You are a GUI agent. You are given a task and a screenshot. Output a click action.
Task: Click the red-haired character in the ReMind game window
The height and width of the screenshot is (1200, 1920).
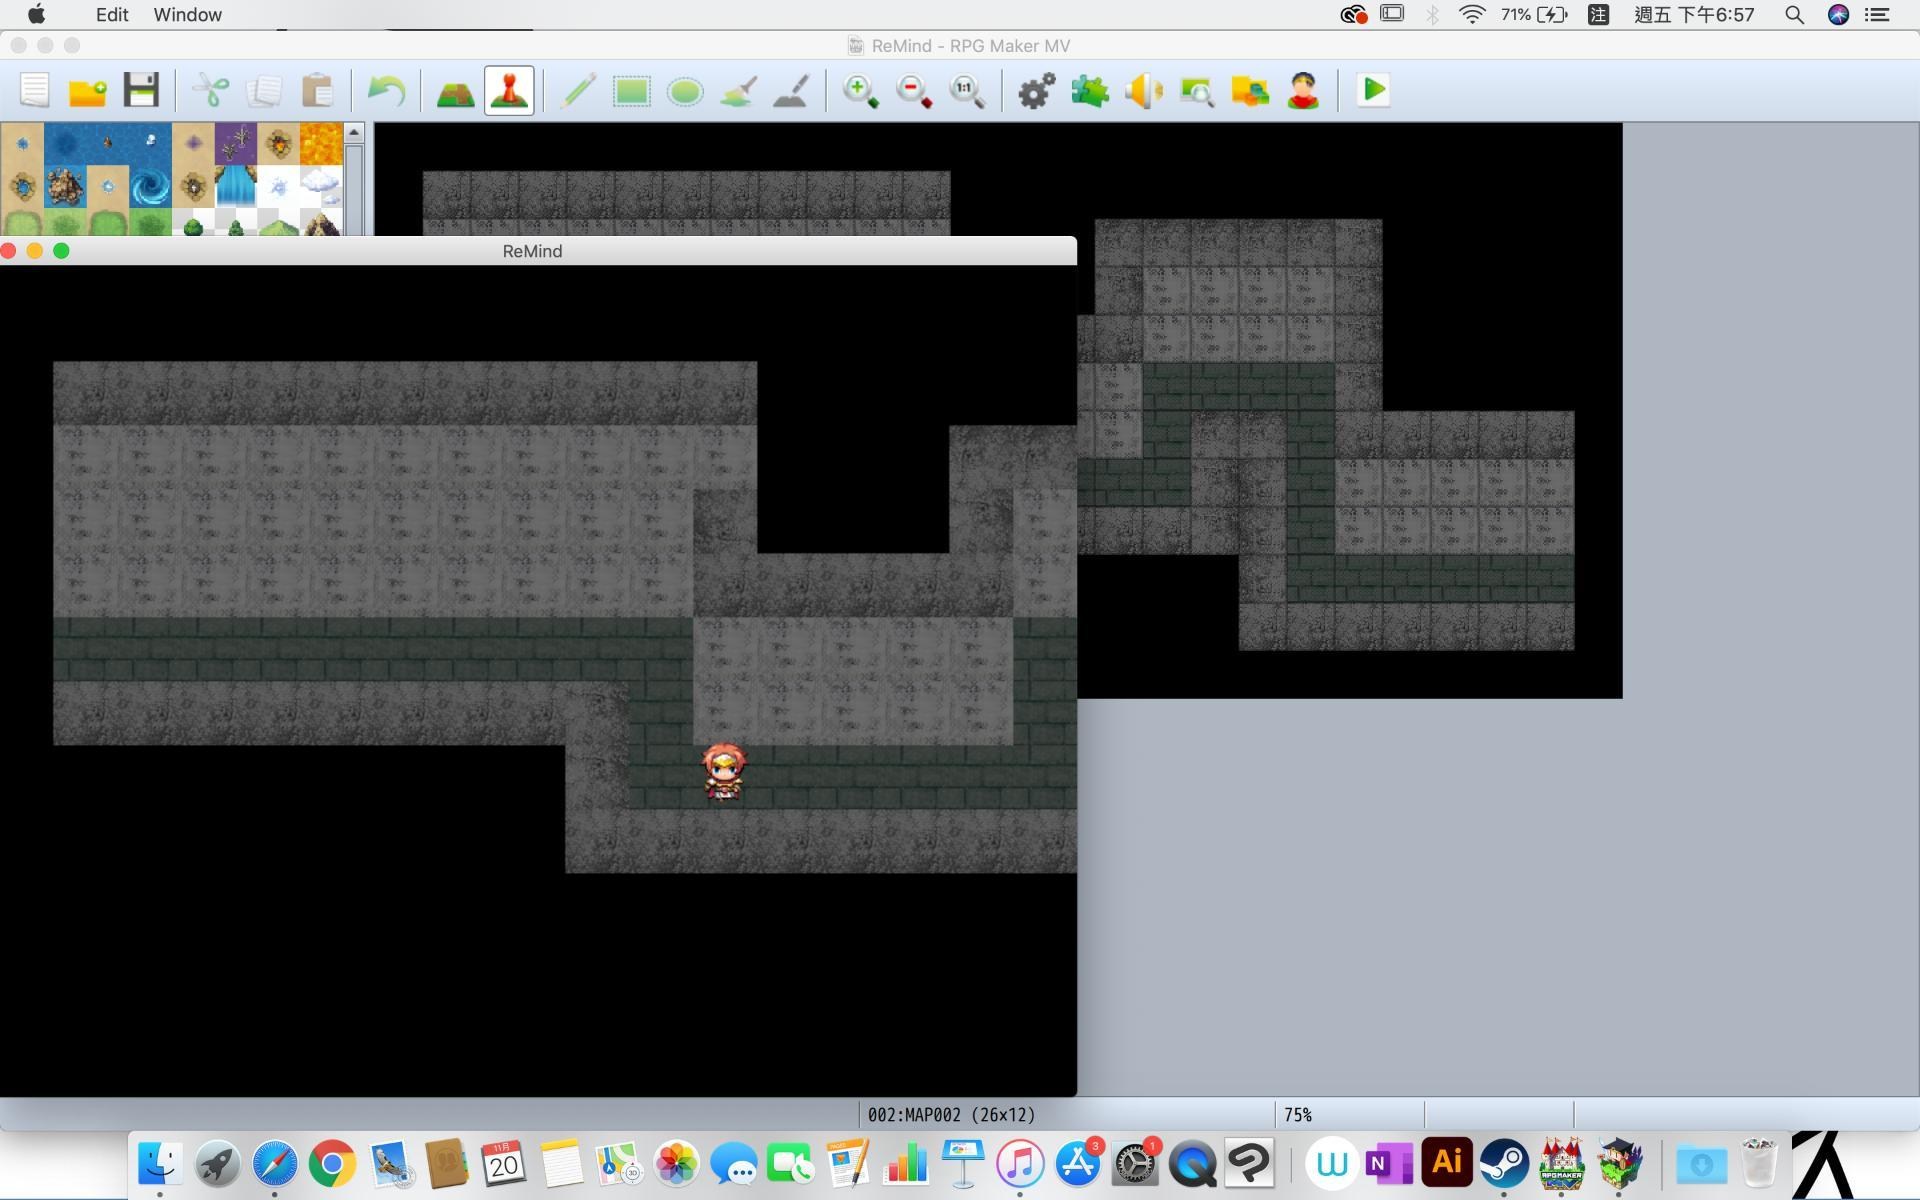tap(724, 773)
